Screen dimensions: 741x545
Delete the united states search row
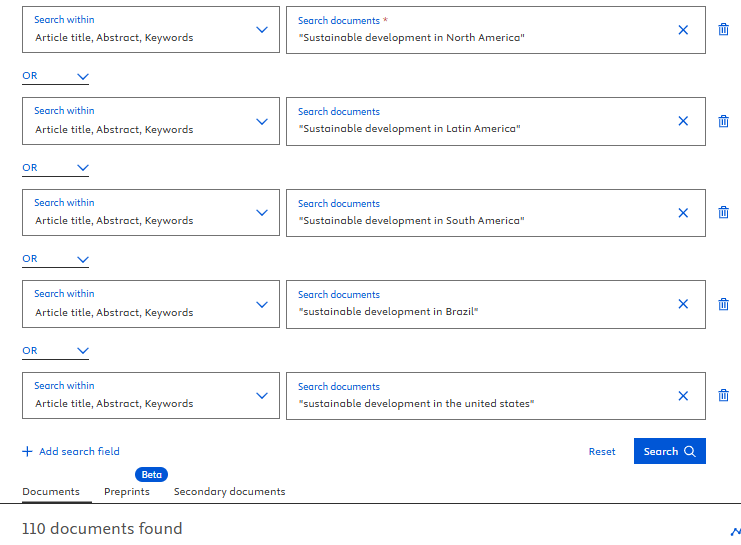pyautogui.click(x=723, y=396)
